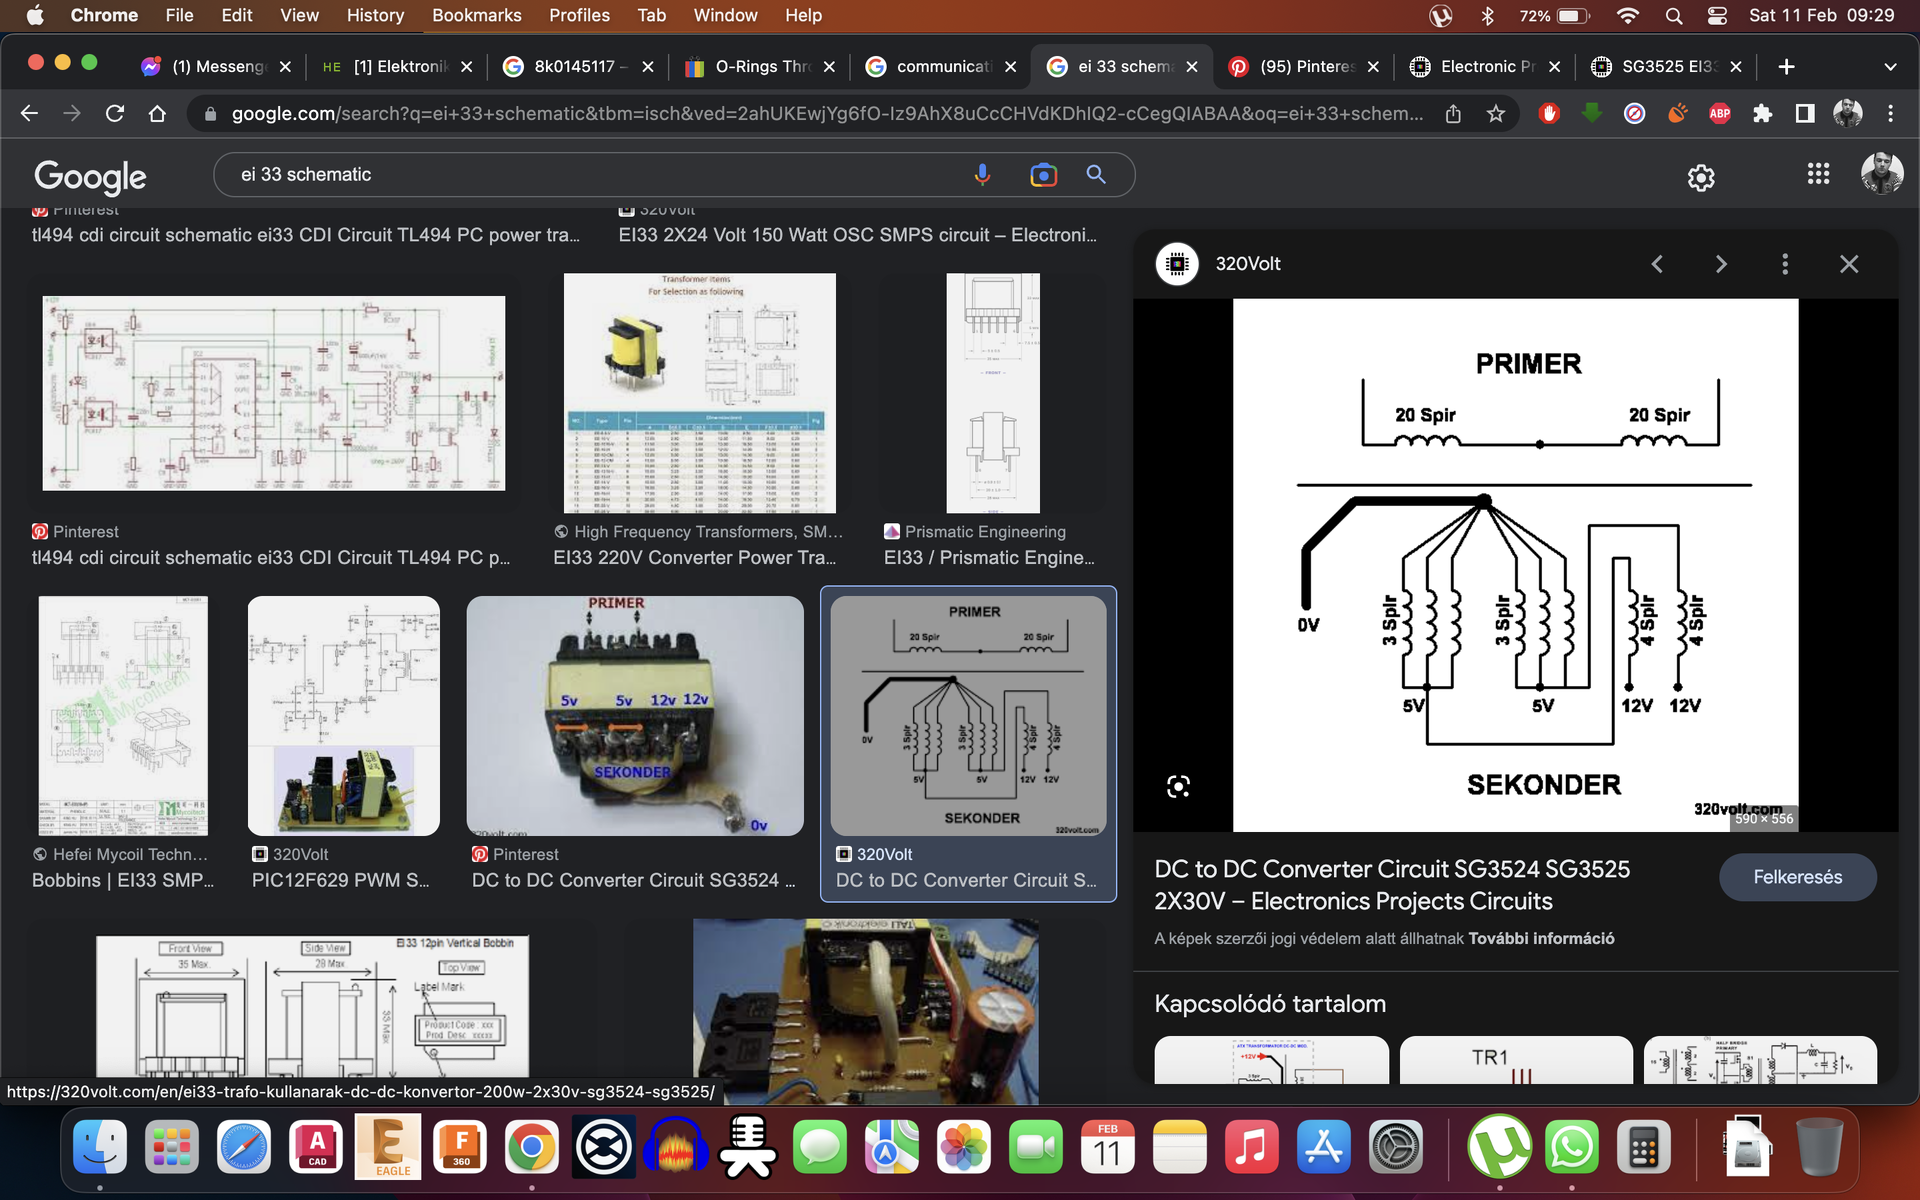Open the Google apps grid
Screen dimensions: 1920x1200
pyautogui.click(x=1818, y=174)
